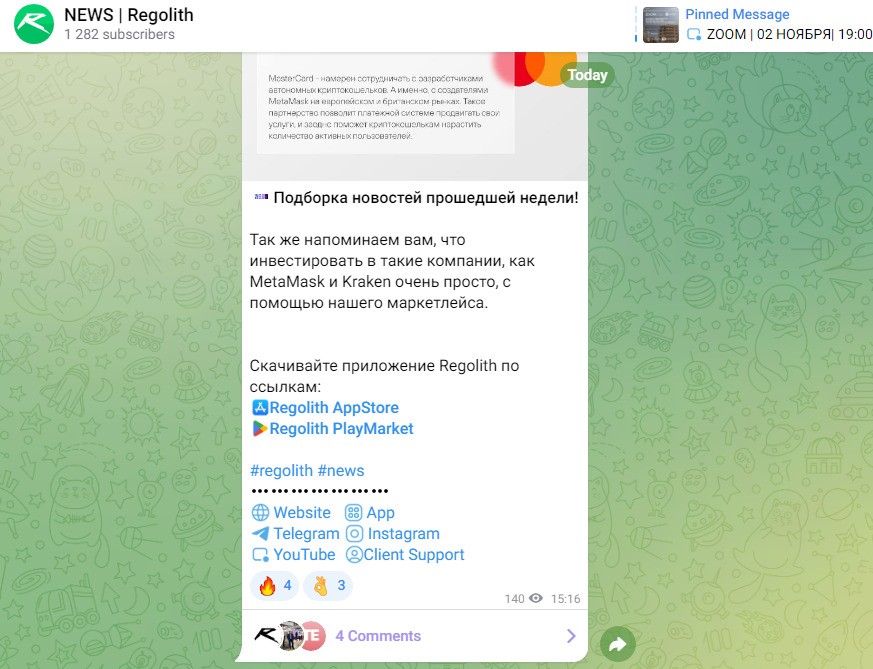
Task: Open the App link
Action: [380, 513]
